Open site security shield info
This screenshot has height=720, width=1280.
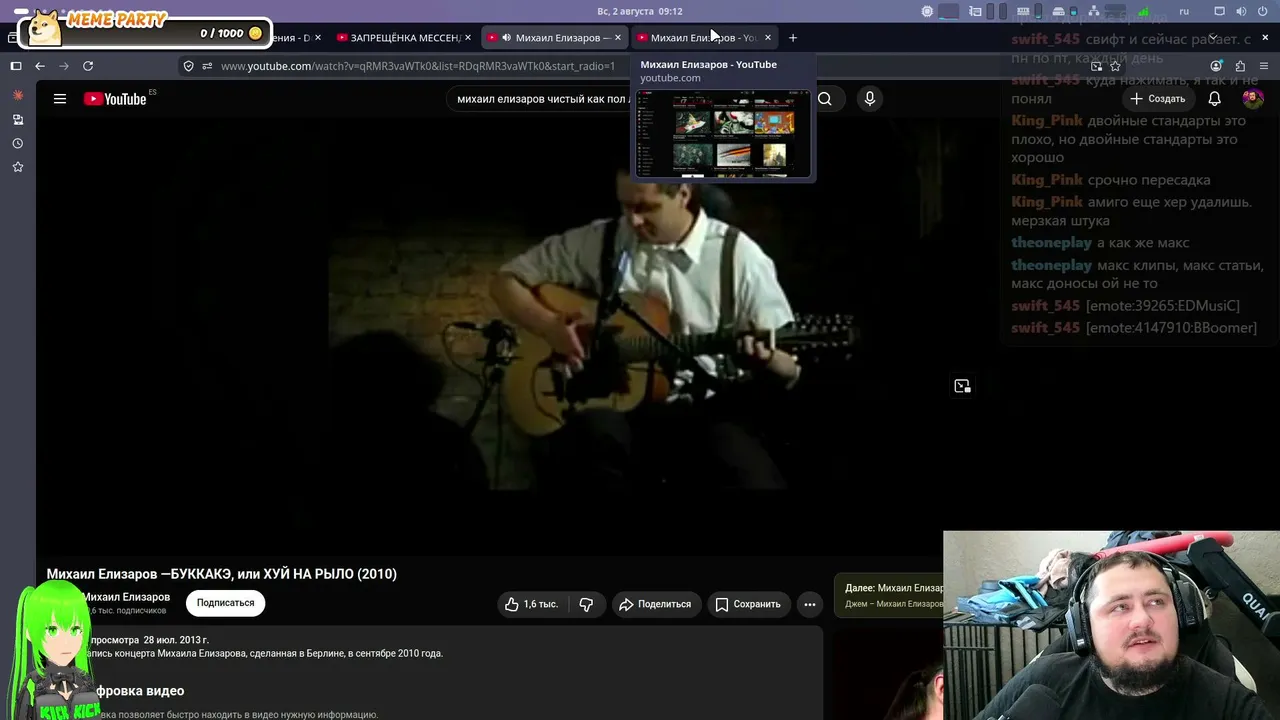point(188,66)
